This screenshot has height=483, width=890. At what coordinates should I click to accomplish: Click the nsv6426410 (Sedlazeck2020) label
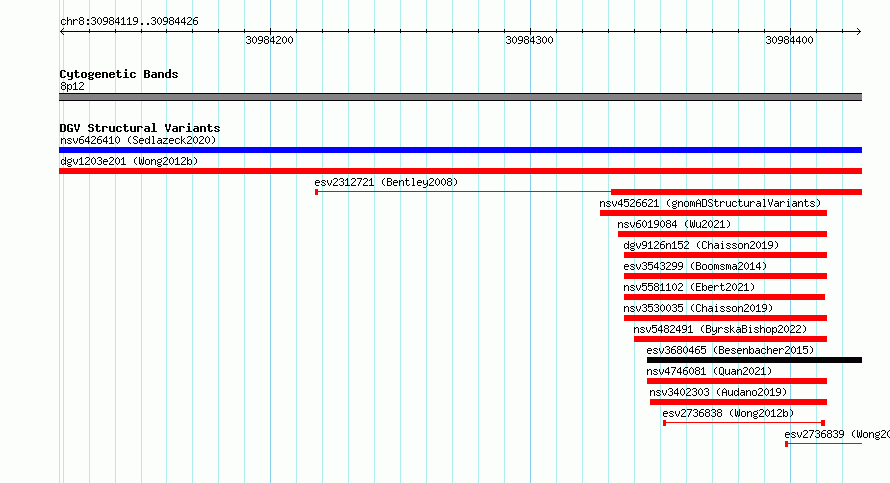click(138, 140)
